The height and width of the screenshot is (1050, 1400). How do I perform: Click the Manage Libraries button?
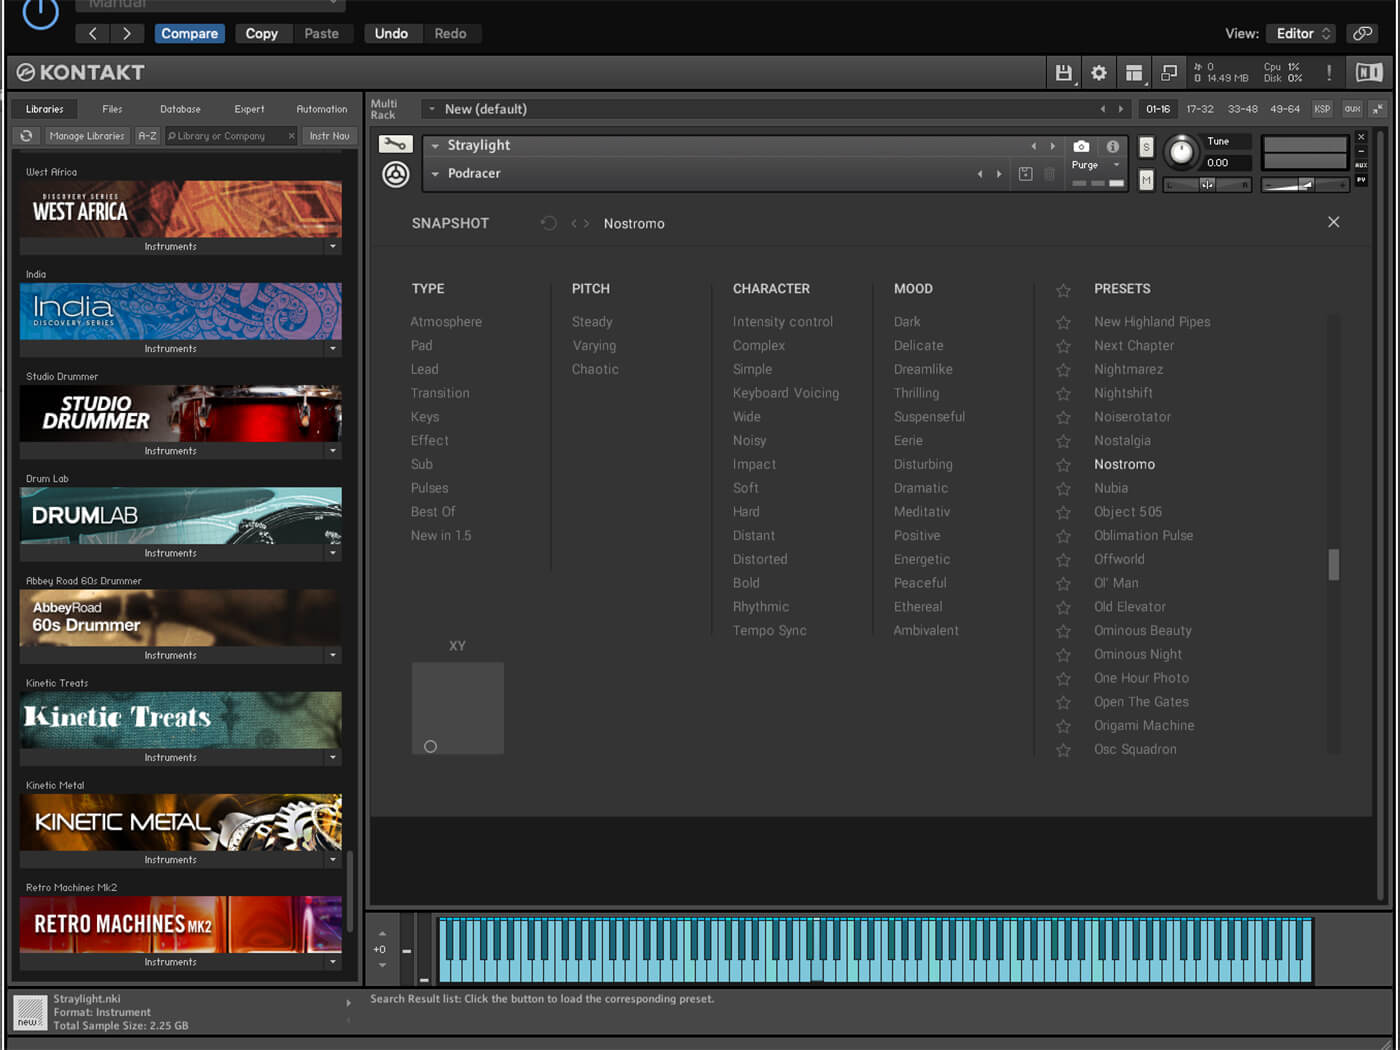tap(87, 136)
